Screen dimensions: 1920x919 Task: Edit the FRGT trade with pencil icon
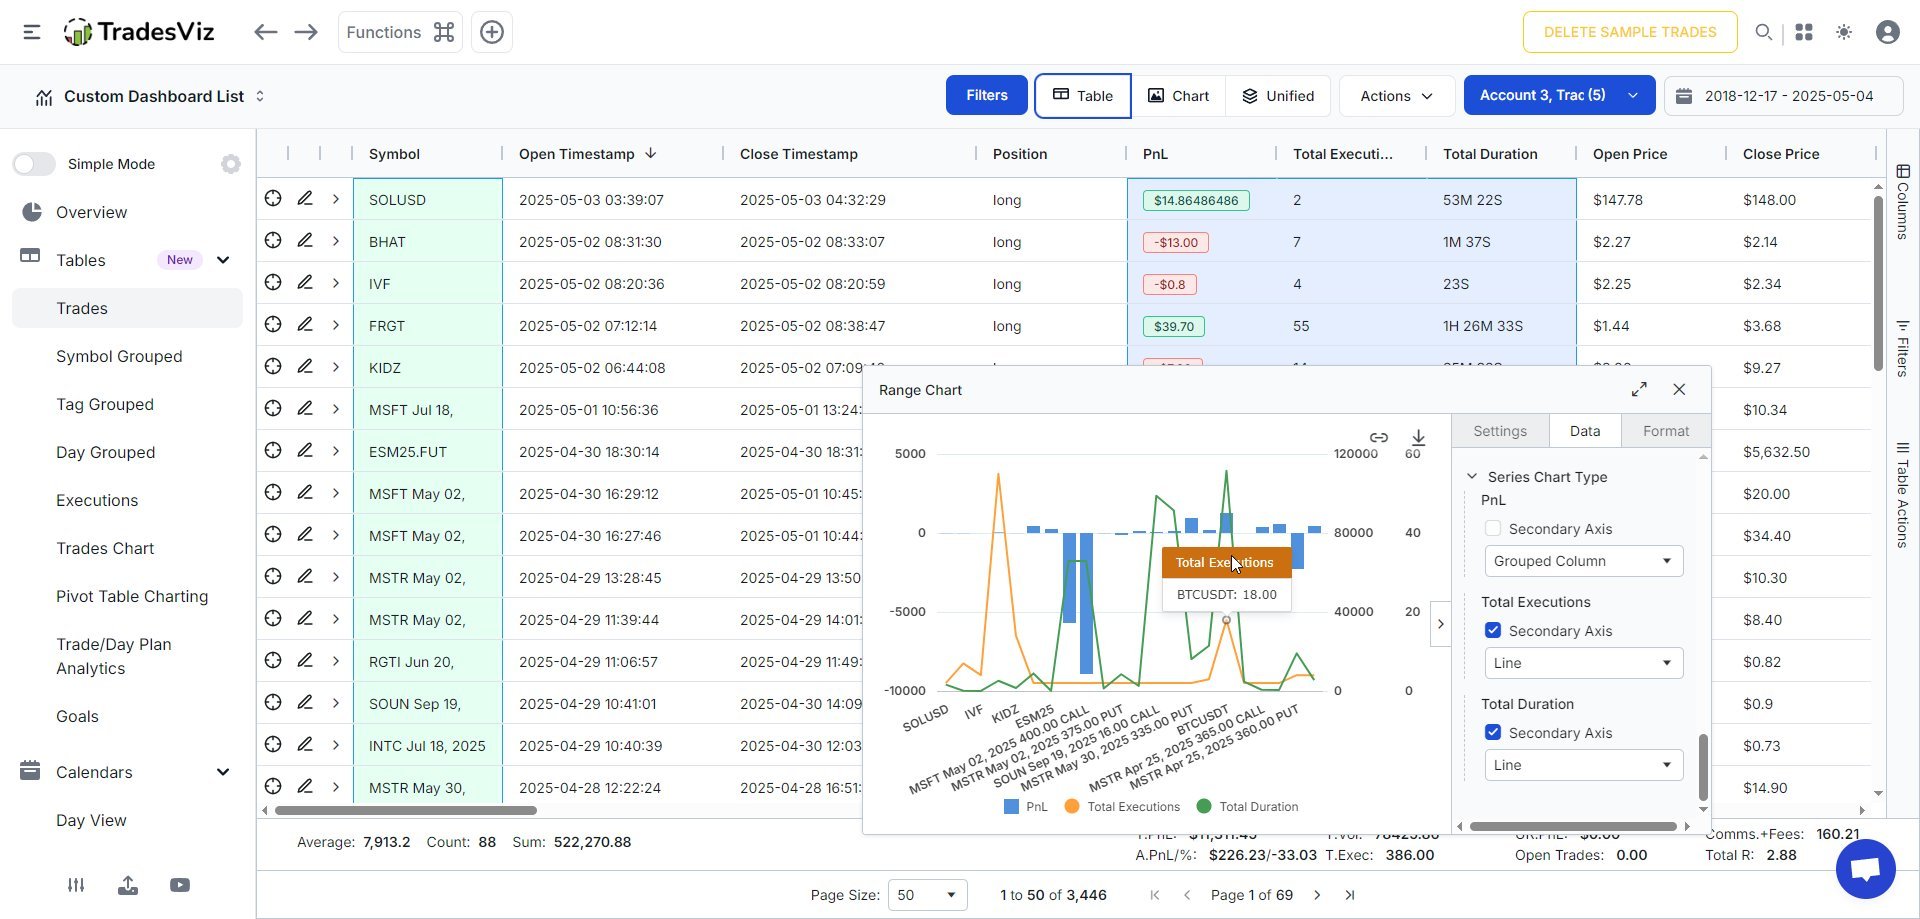coord(305,325)
